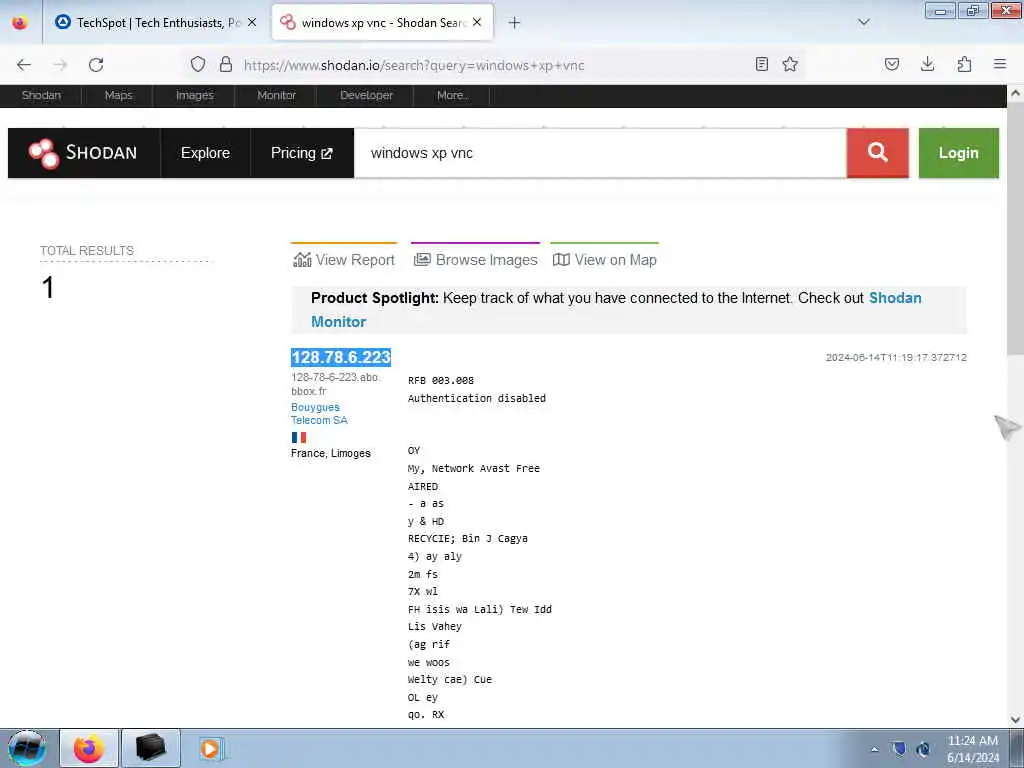Click the forward navigation arrow
This screenshot has width=1024, height=768.
click(60, 65)
